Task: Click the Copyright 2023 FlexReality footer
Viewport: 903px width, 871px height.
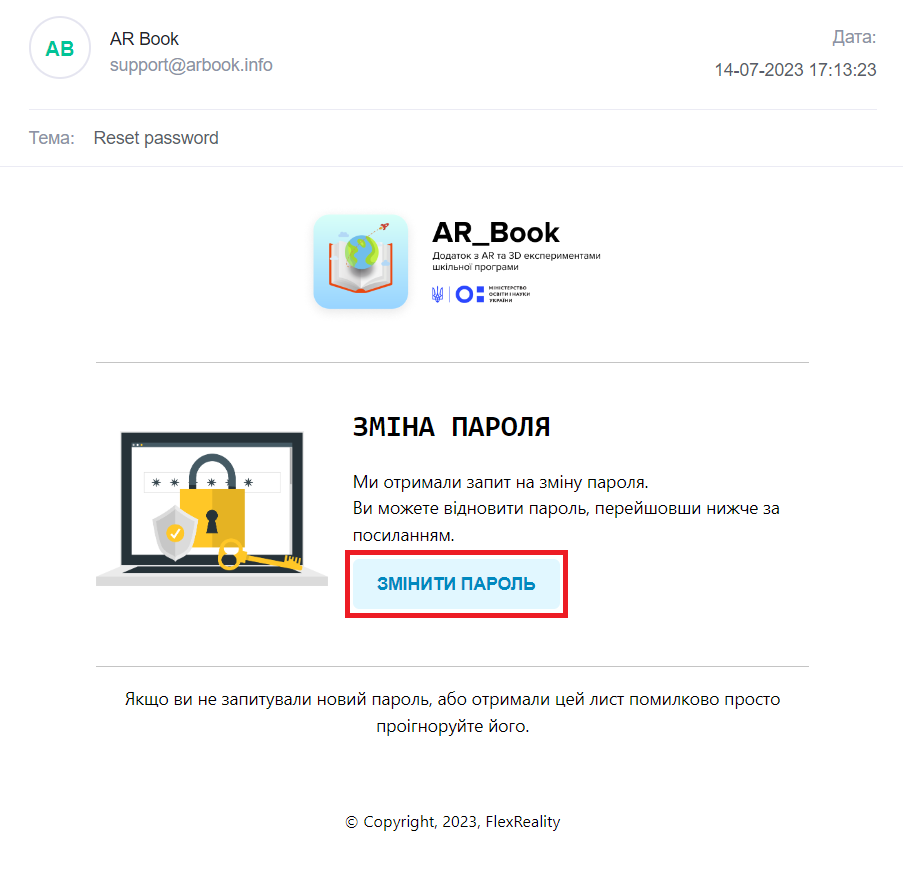Action: [453, 821]
